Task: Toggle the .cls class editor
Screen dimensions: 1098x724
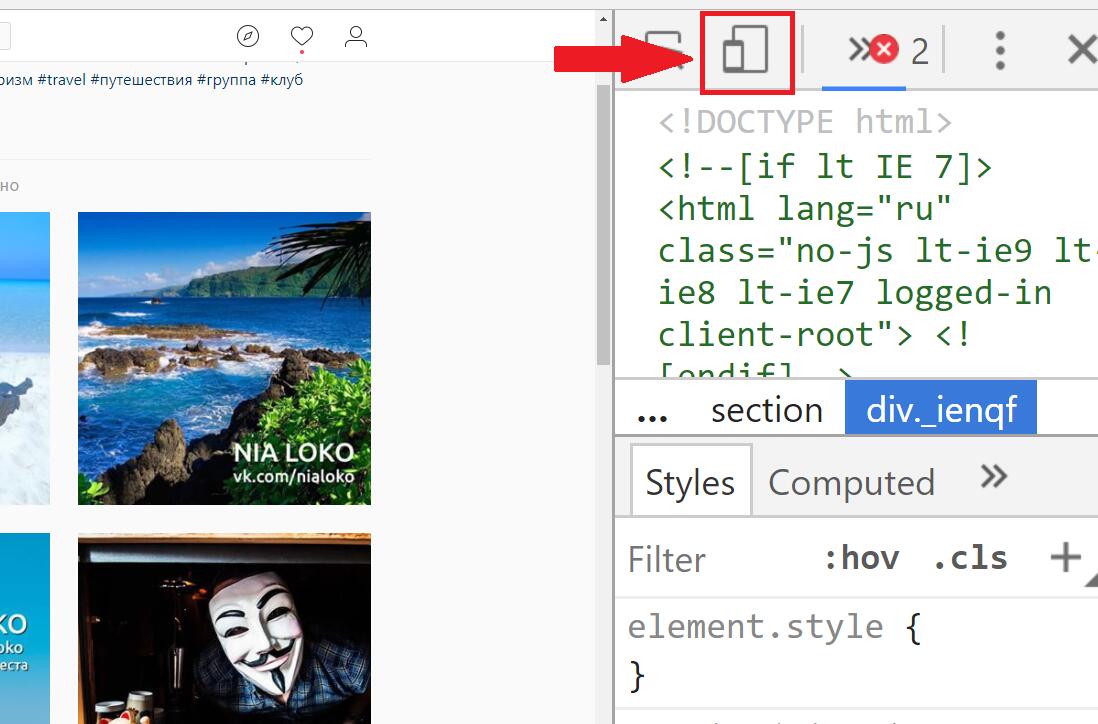Action: pos(969,558)
